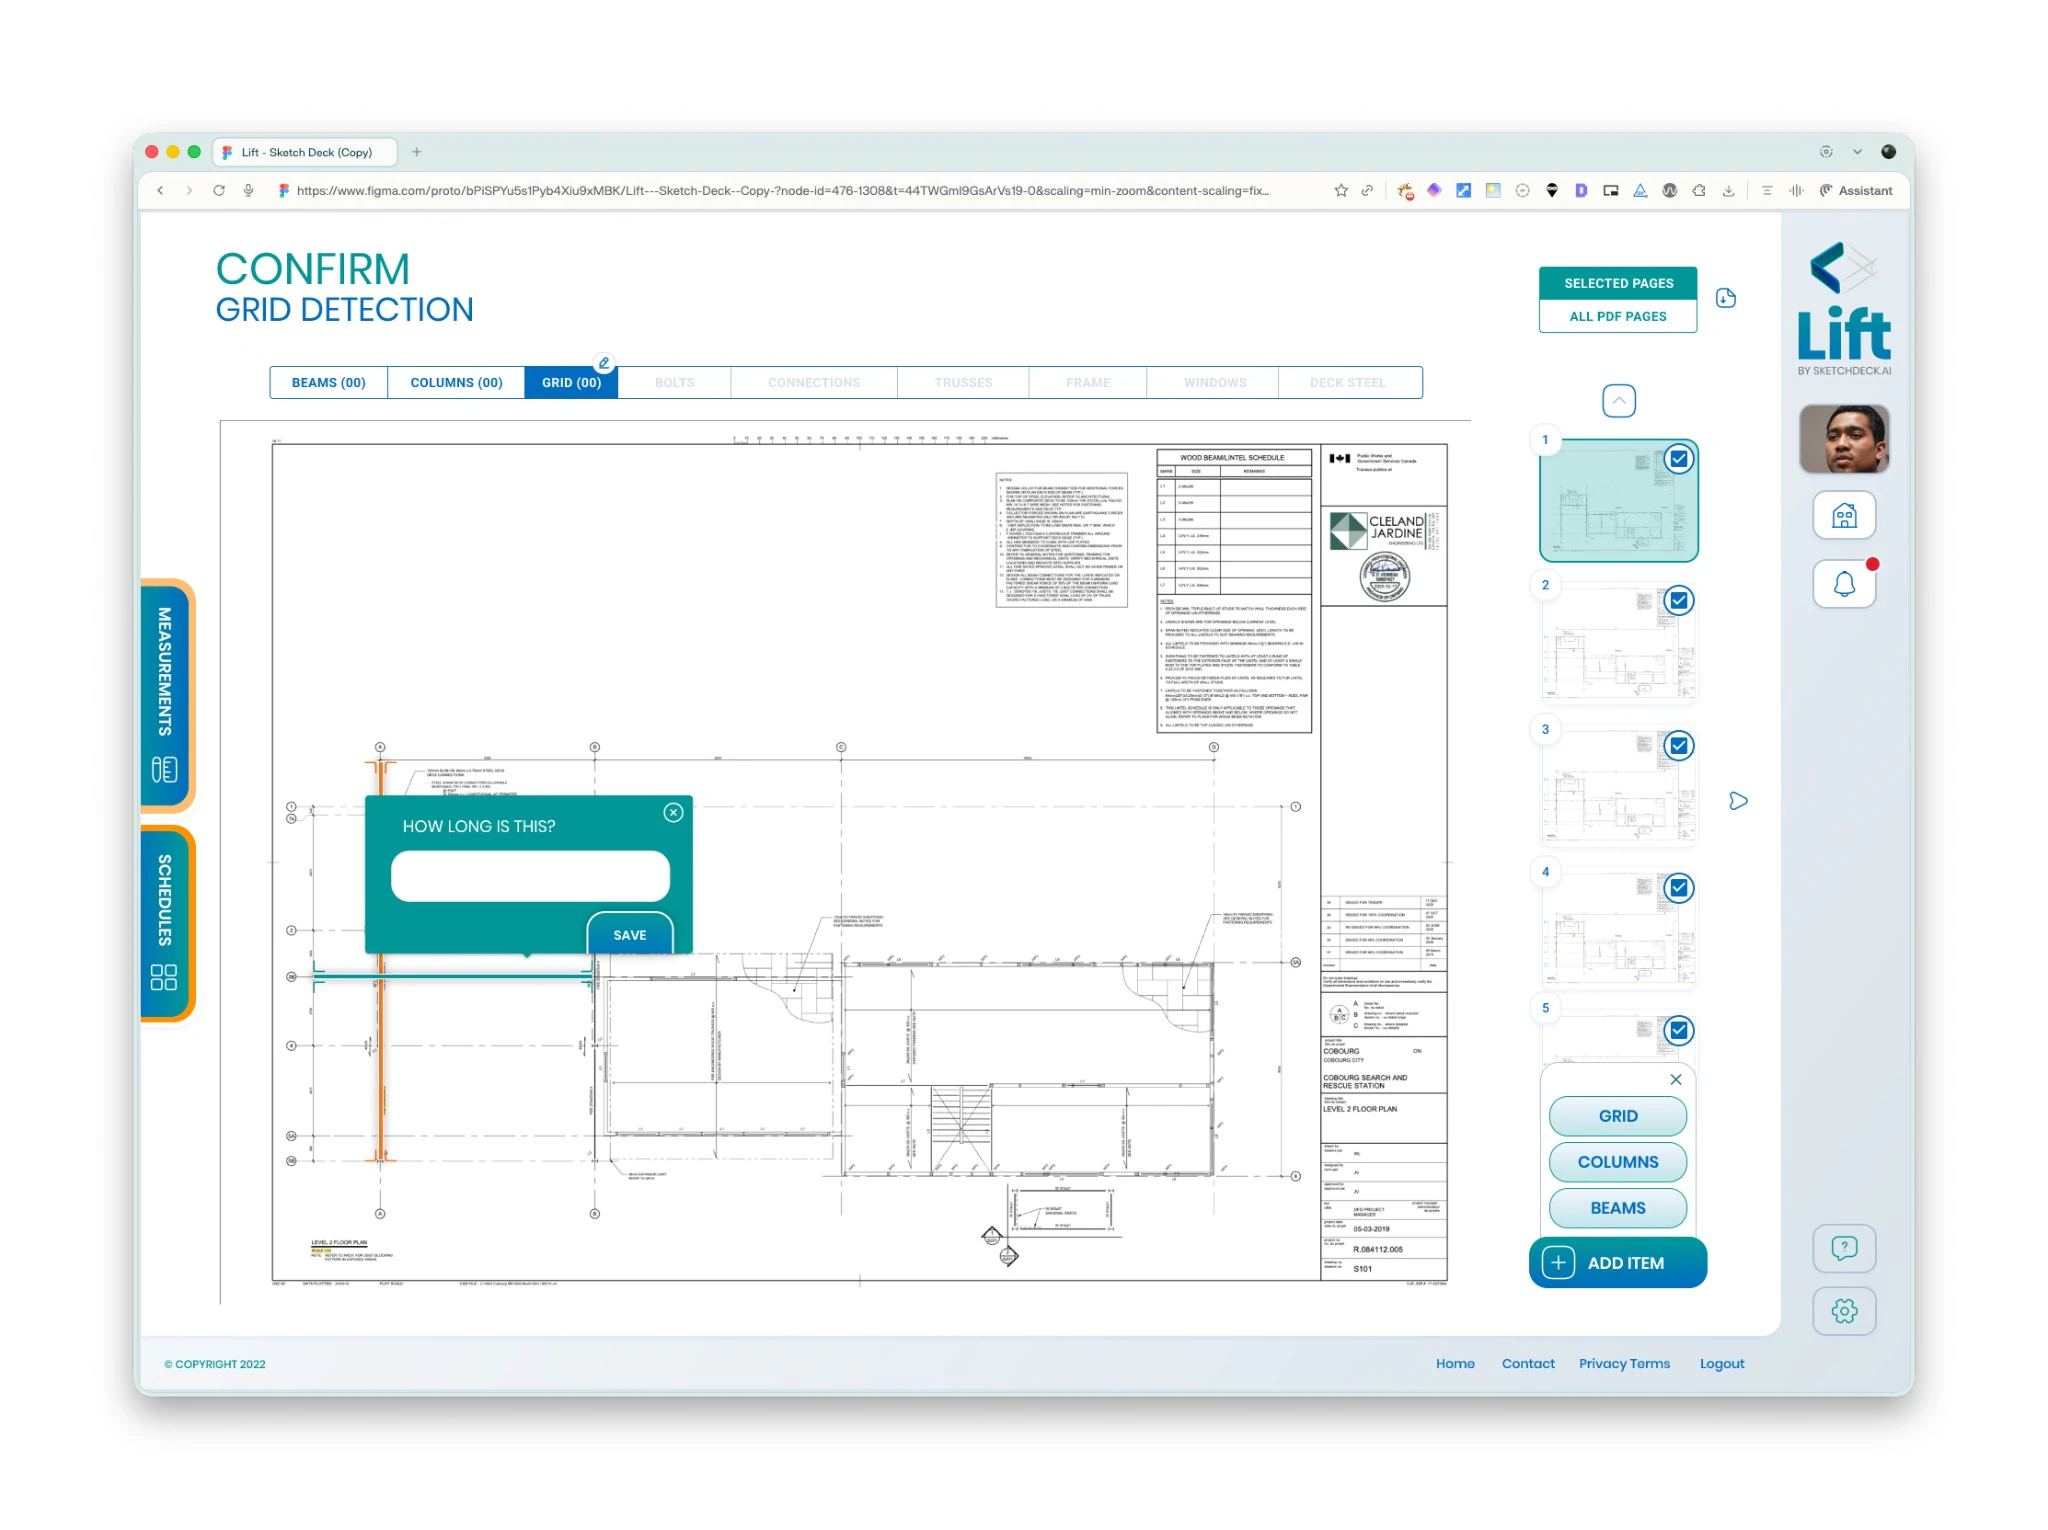Click the Save button in popup

[629, 934]
